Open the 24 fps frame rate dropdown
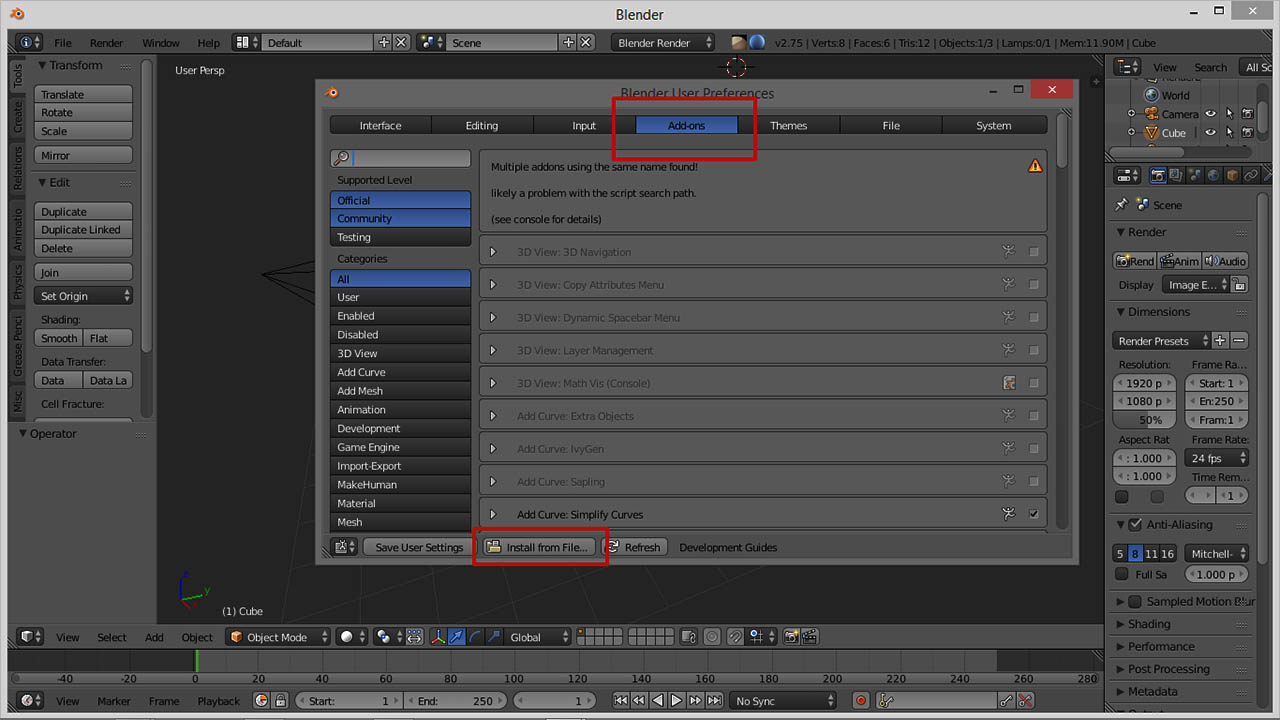 click(x=1217, y=458)
